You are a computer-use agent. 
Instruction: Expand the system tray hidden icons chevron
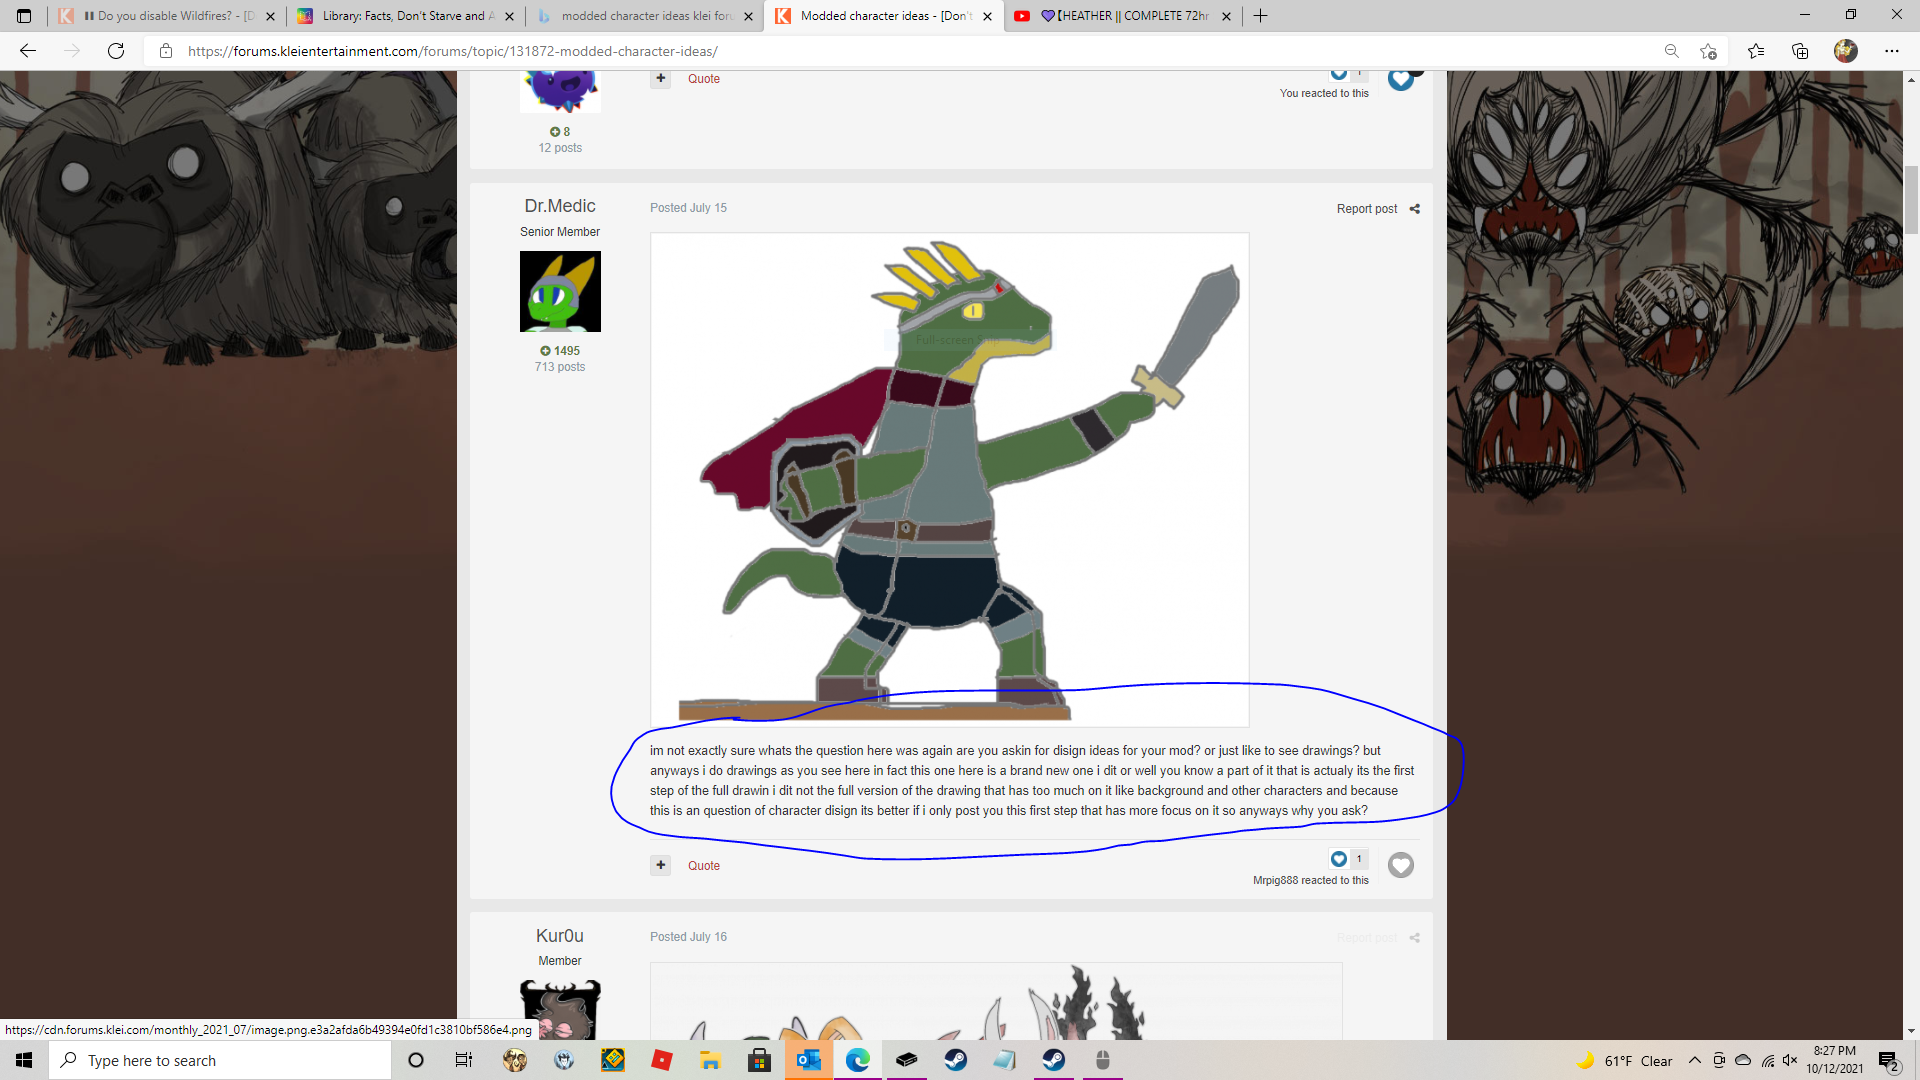[x=1694, y=1061]
